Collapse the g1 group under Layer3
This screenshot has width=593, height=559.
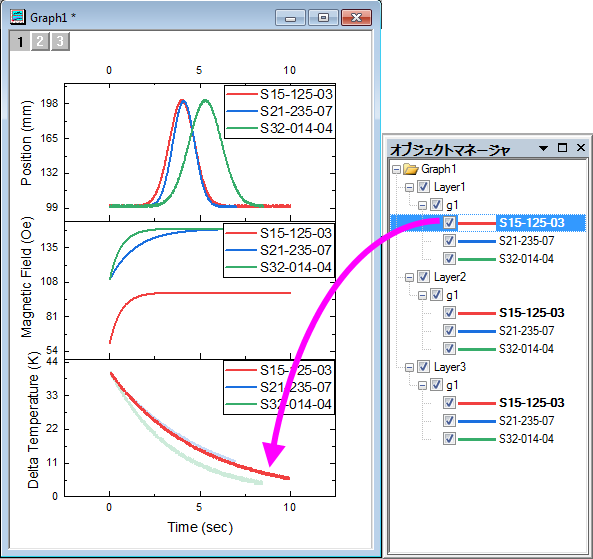(422, 385)
